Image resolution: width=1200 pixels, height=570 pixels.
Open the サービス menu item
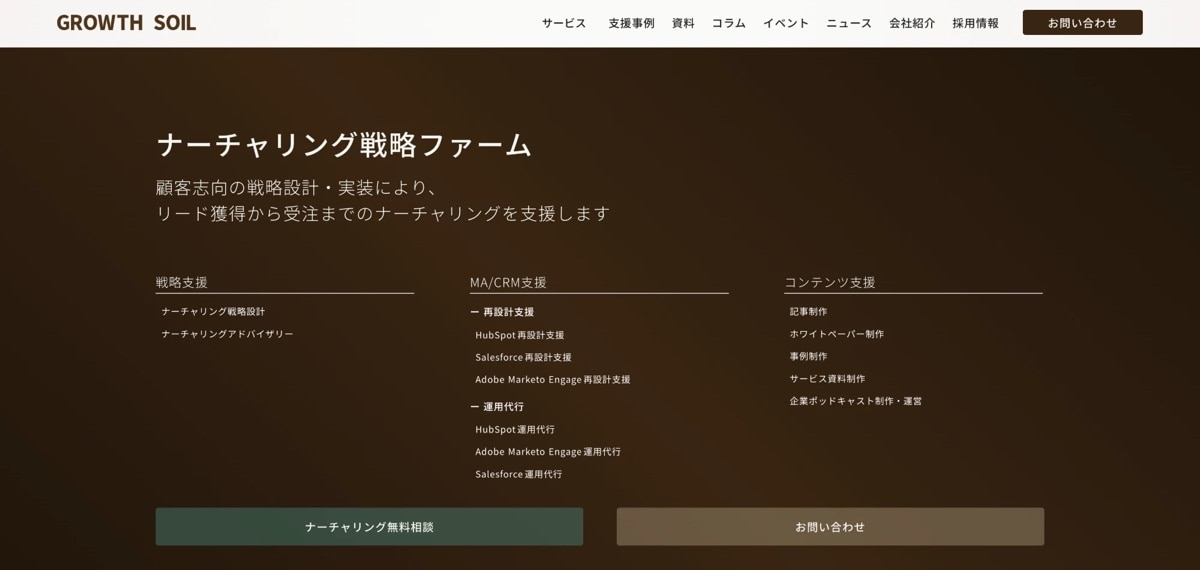coord(564,23)
